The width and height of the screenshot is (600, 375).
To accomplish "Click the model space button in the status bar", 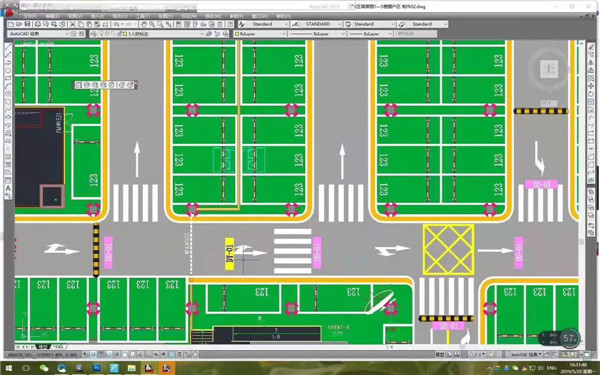I will [x=439, y=355].
